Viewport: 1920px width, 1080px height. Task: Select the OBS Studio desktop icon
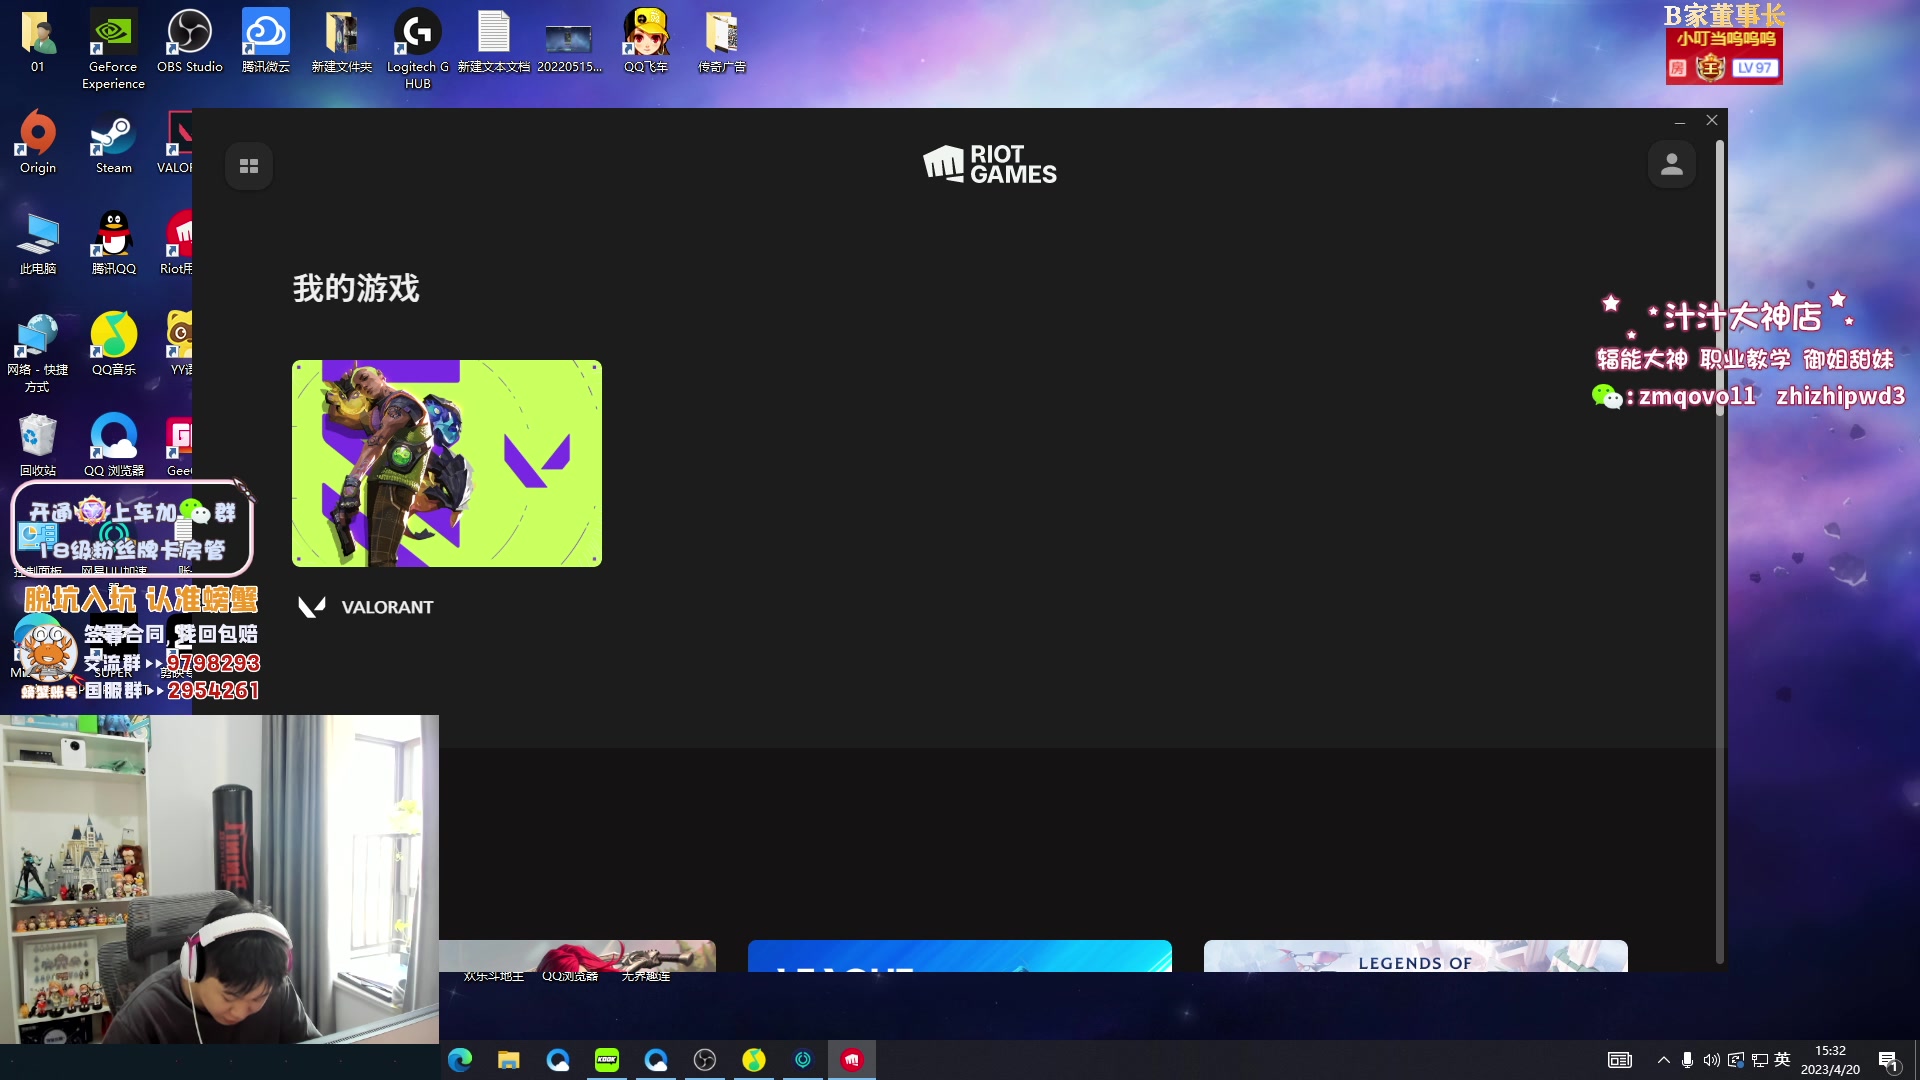189,40
